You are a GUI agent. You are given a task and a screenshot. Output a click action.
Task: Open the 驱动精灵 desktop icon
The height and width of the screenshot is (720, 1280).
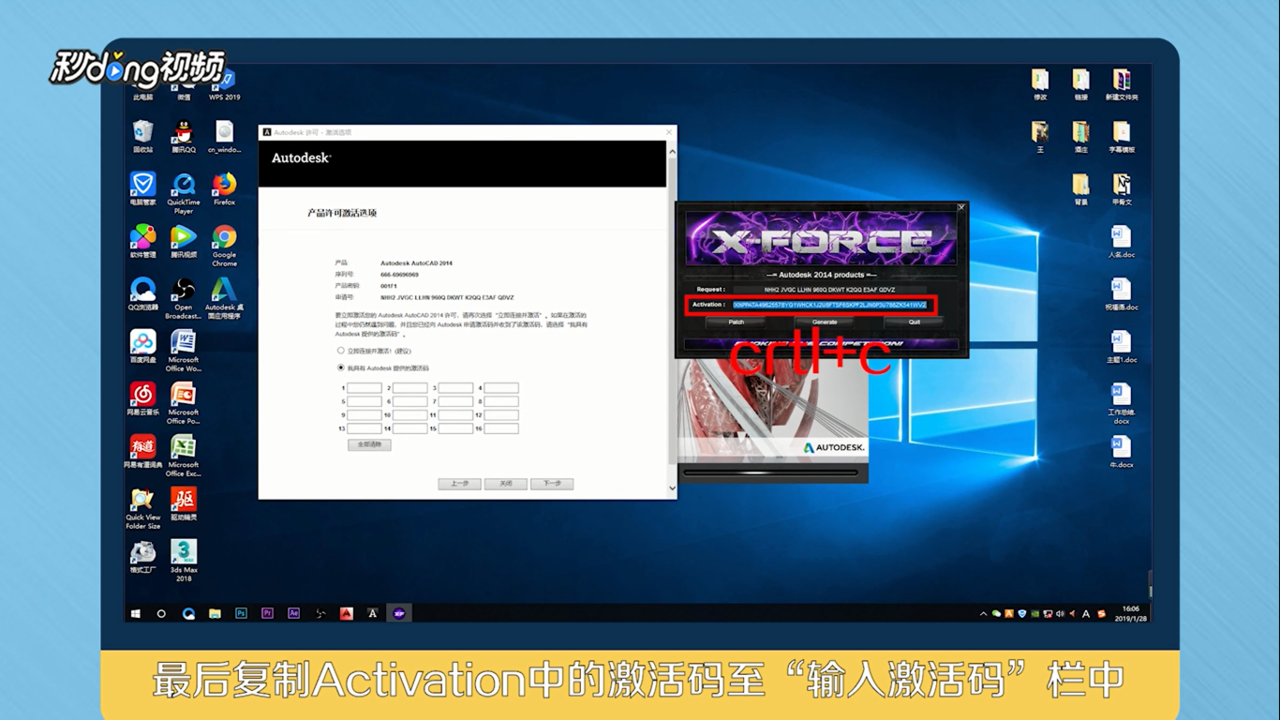point(183,504)
